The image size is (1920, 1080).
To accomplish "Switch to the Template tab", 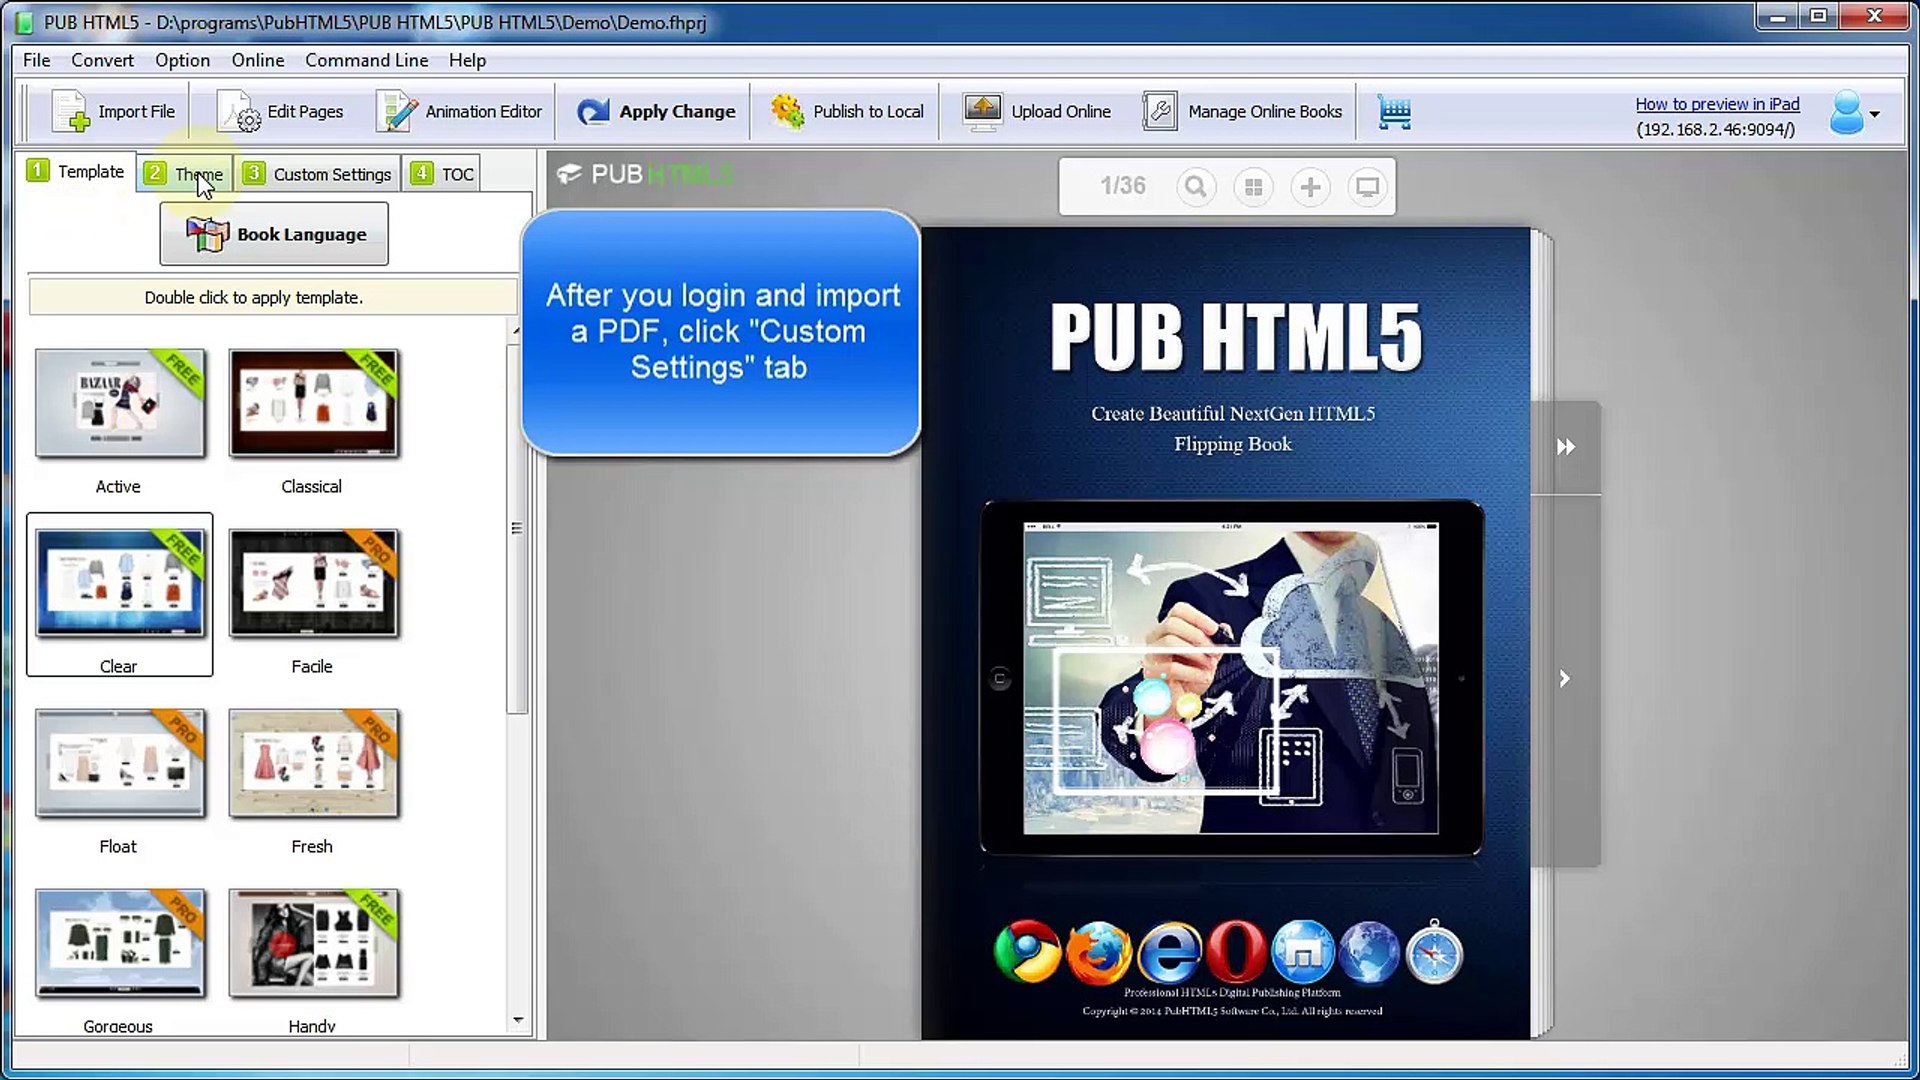I will [x=76, y=172].
